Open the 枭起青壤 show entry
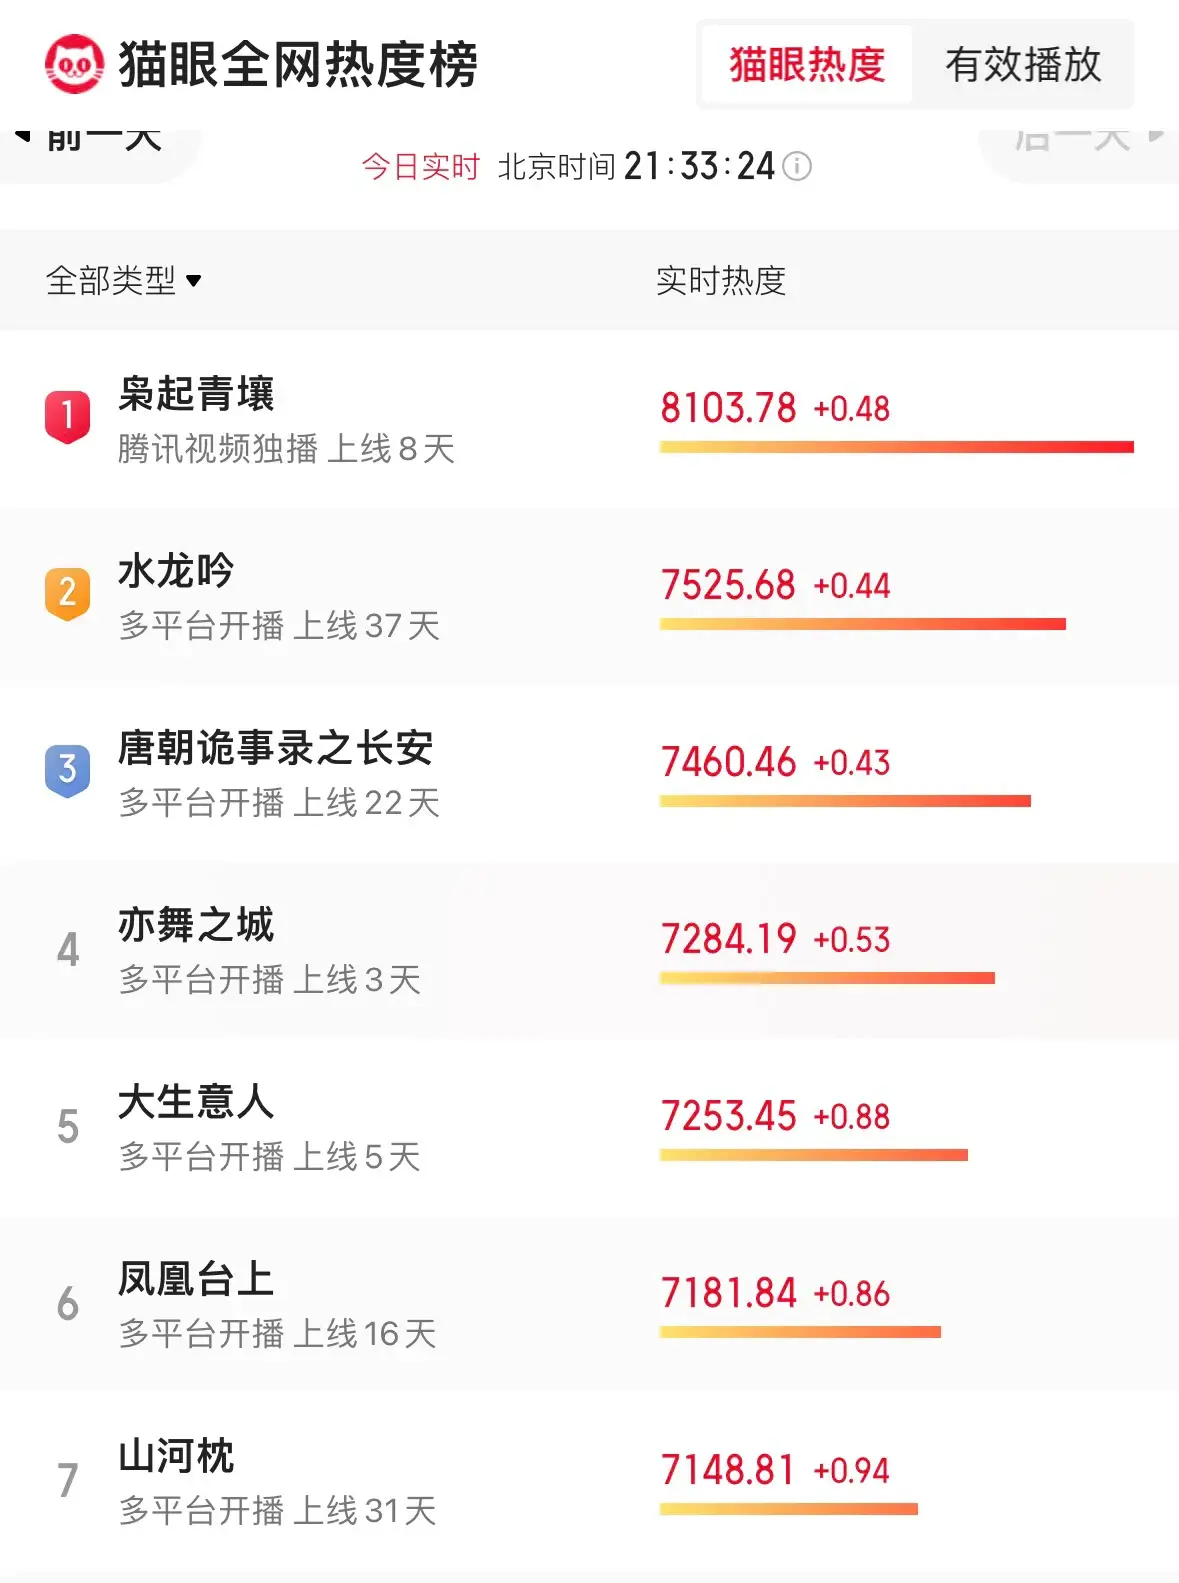 pyautogui.click(x=196, y=394)
